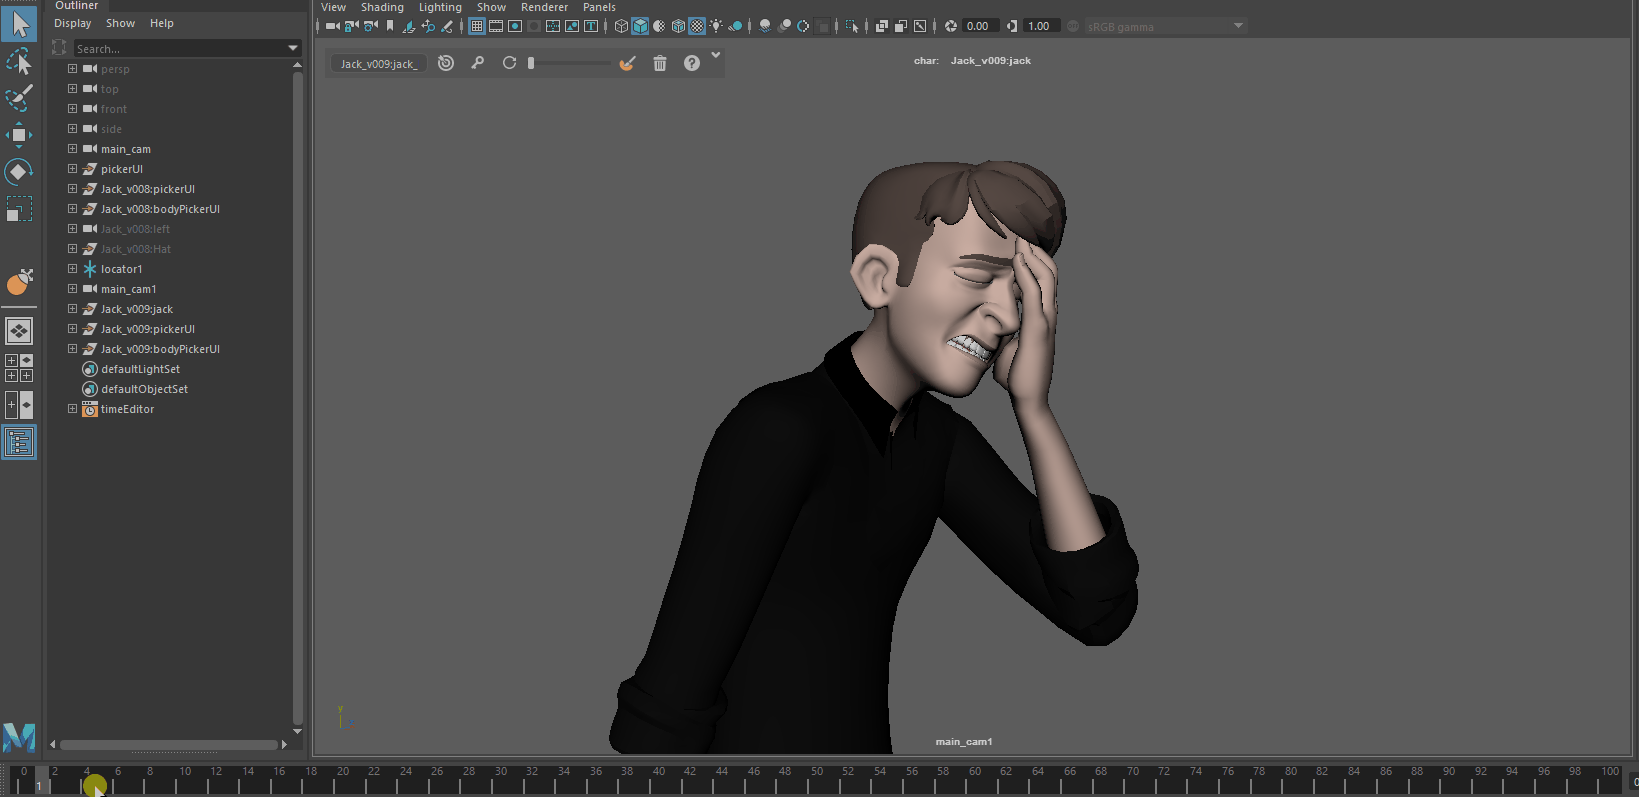Expand the pickerUI node
1639x797 pixels.
72,169
